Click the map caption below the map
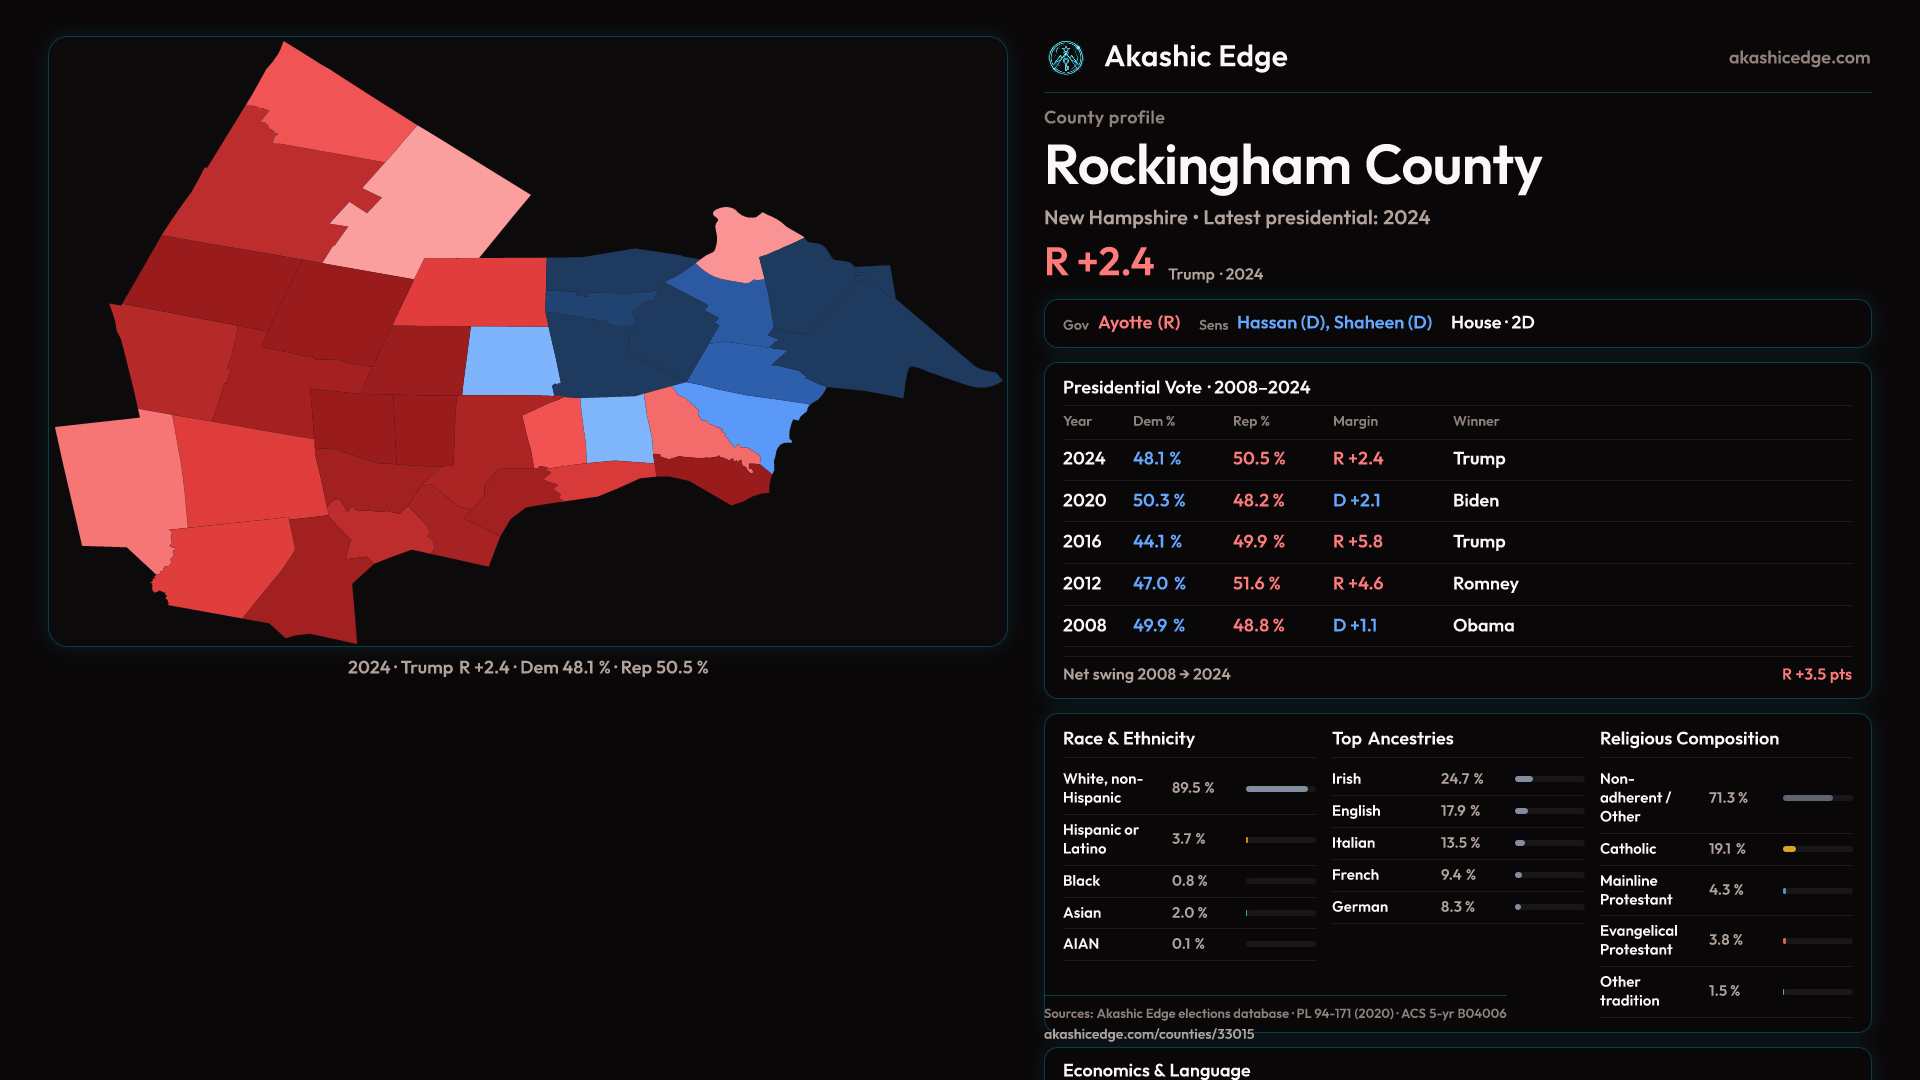This screenshot has height=1080, width=1920. (527, 668)
